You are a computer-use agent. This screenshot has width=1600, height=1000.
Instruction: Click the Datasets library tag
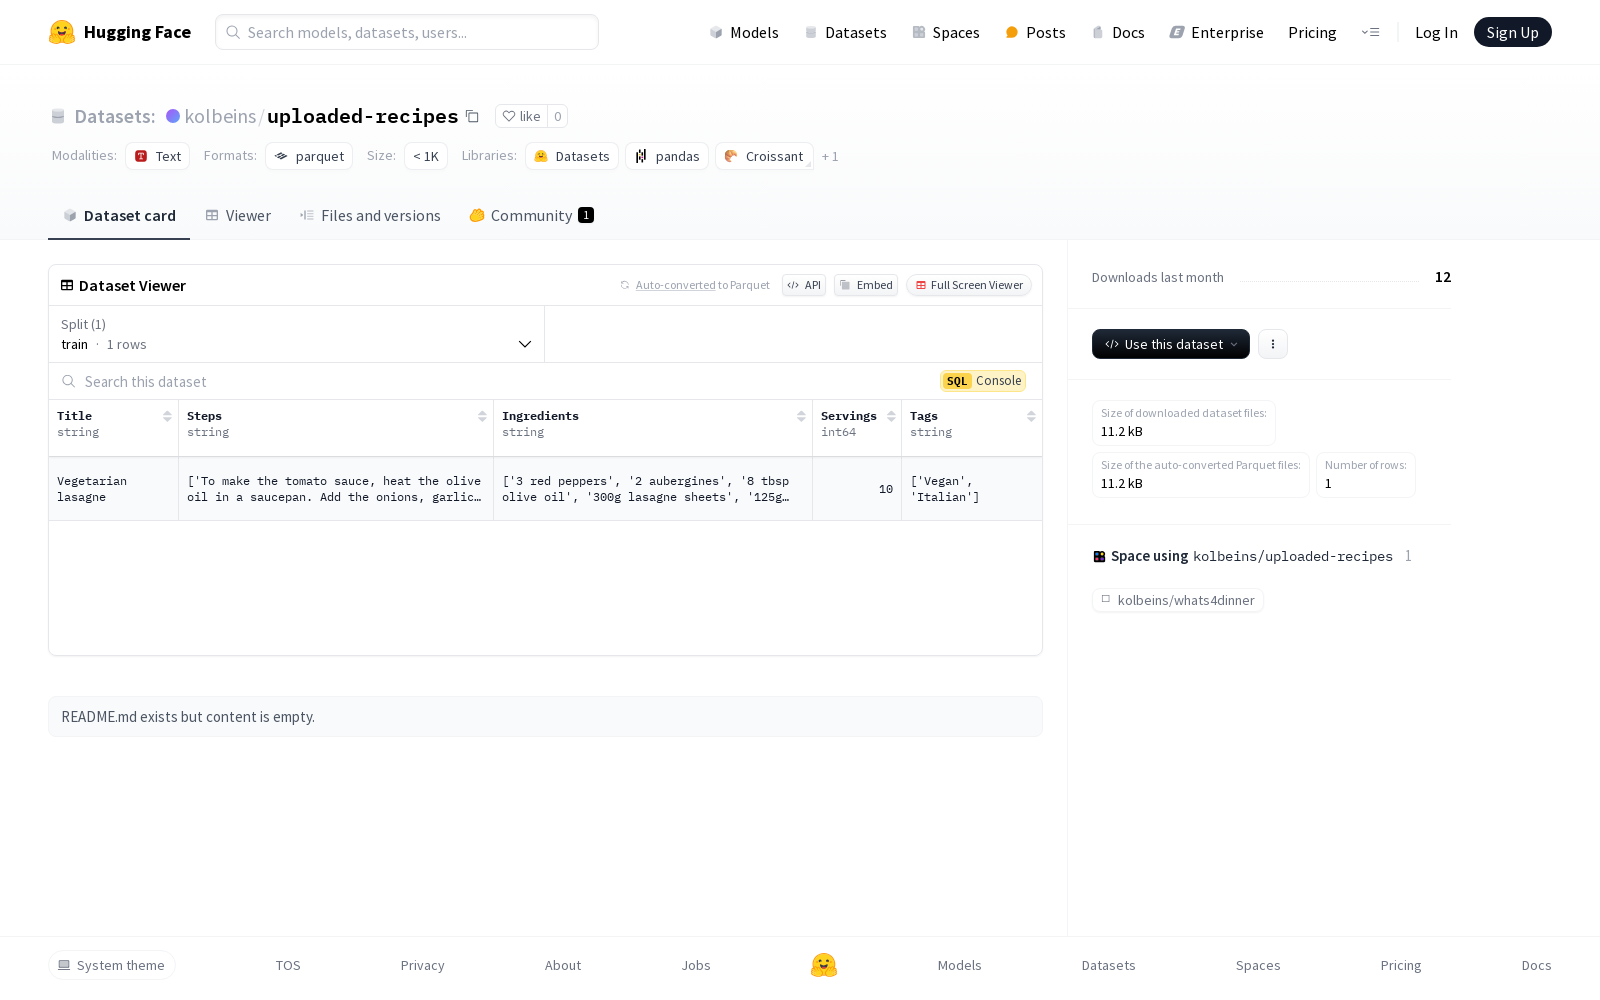tap(572, 156)
